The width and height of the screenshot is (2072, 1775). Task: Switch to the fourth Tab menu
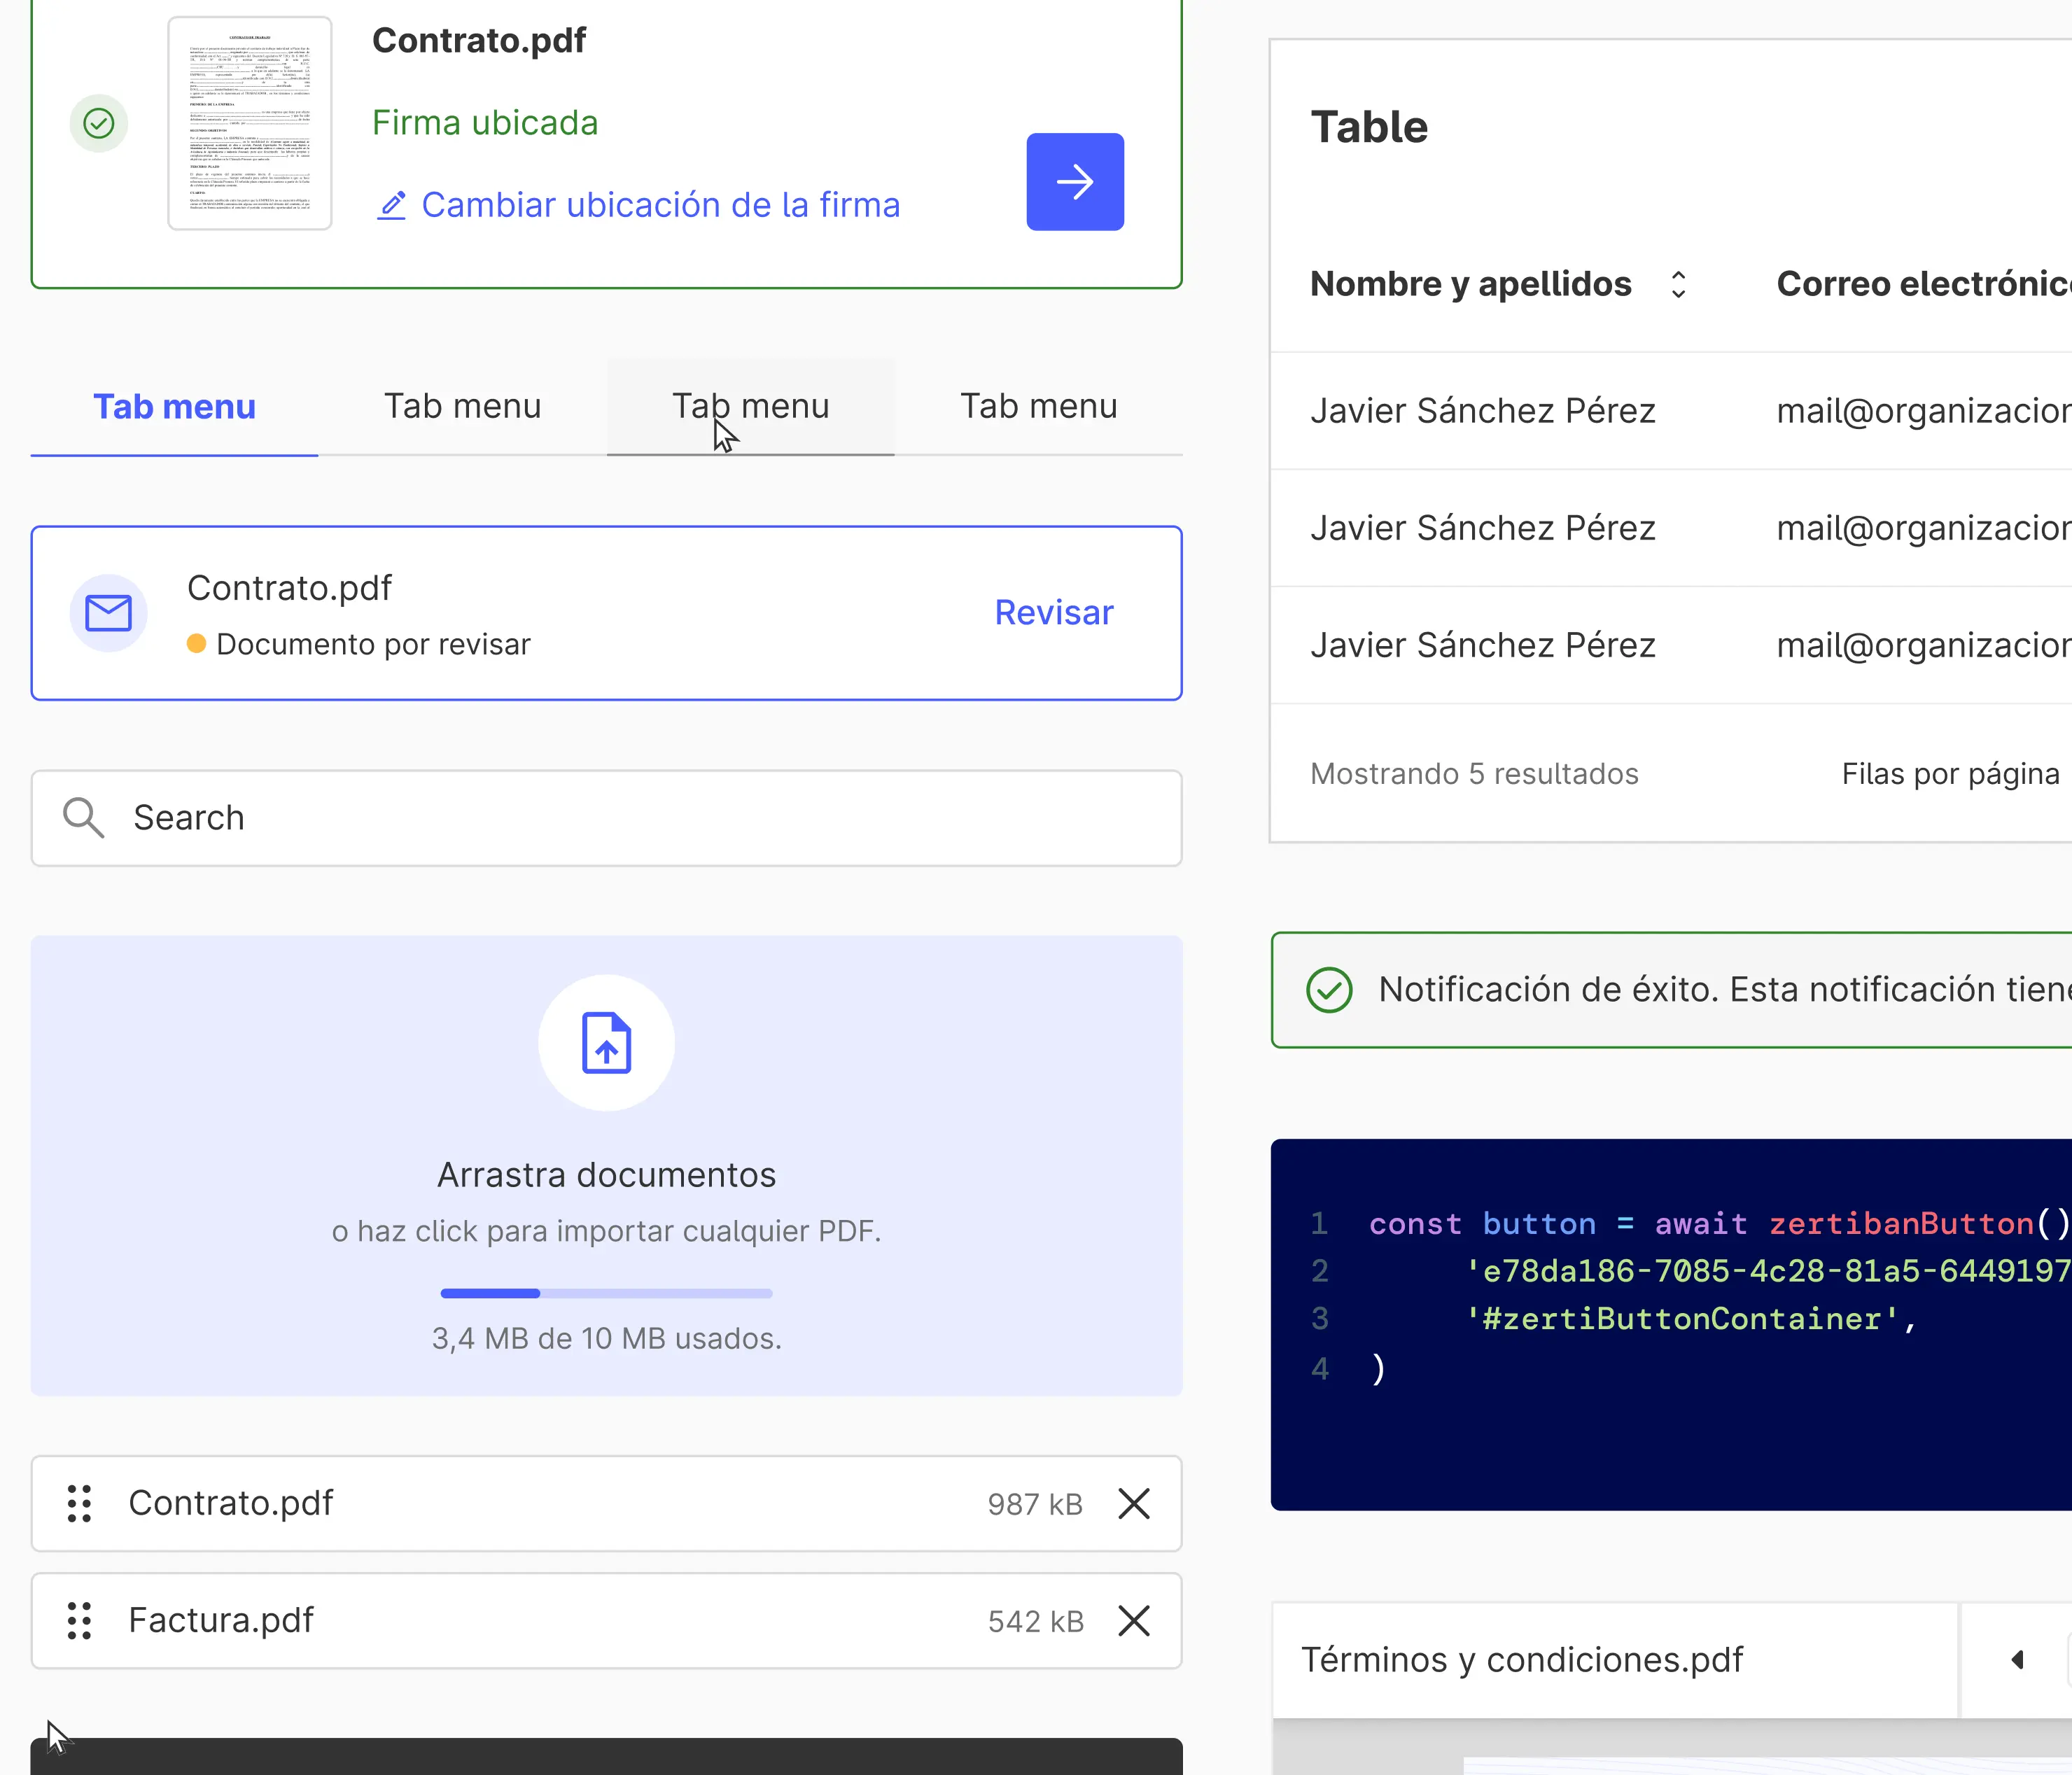point(1038,407)
